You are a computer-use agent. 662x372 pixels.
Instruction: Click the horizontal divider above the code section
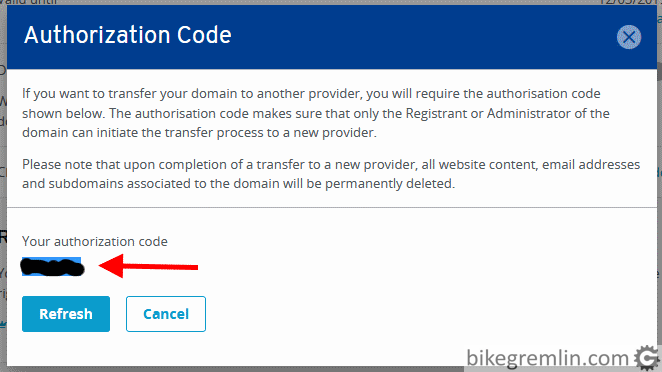(331, 207)
